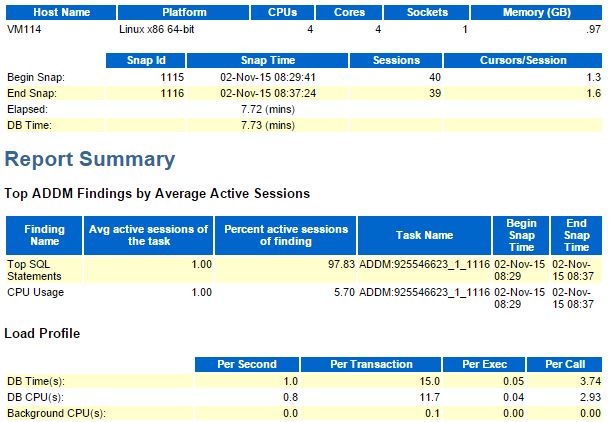610x422 pixels.
Task: Click the Load Profile section heading
Action: click(x=42, y=332)
